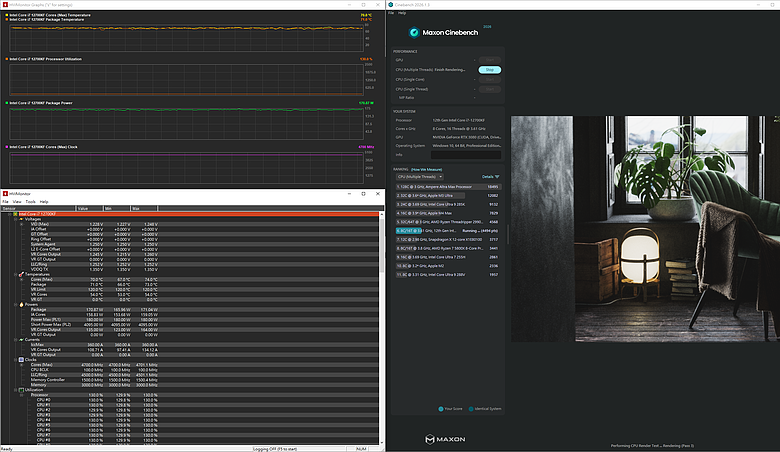Viewport: 780px width, 452px height.
Task: Select the Short Power Max (PL2) row
Action: pyautogui.click(x=190, y=324)
